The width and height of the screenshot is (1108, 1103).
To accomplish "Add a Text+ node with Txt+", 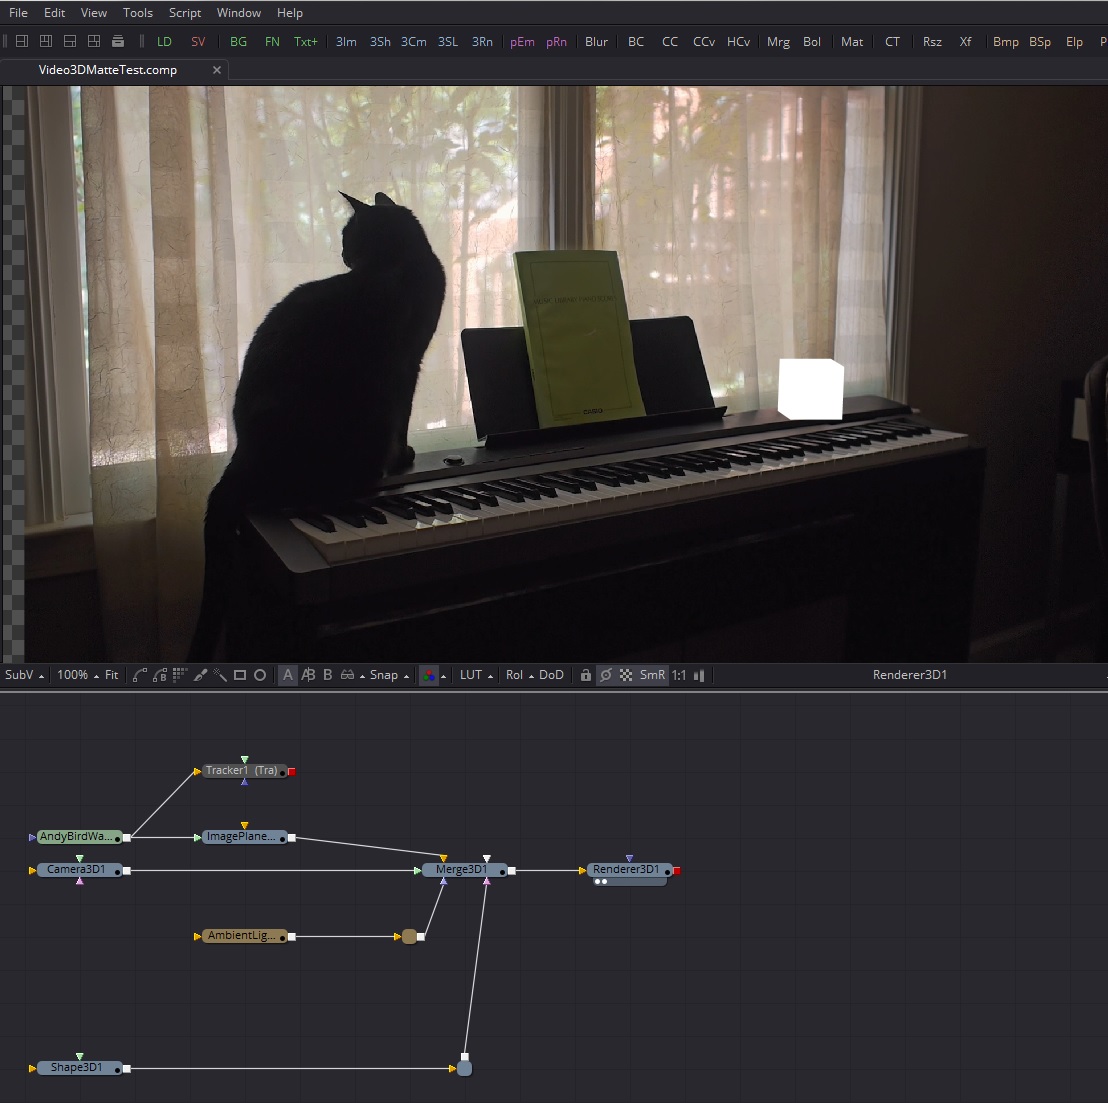I will 306,42.
